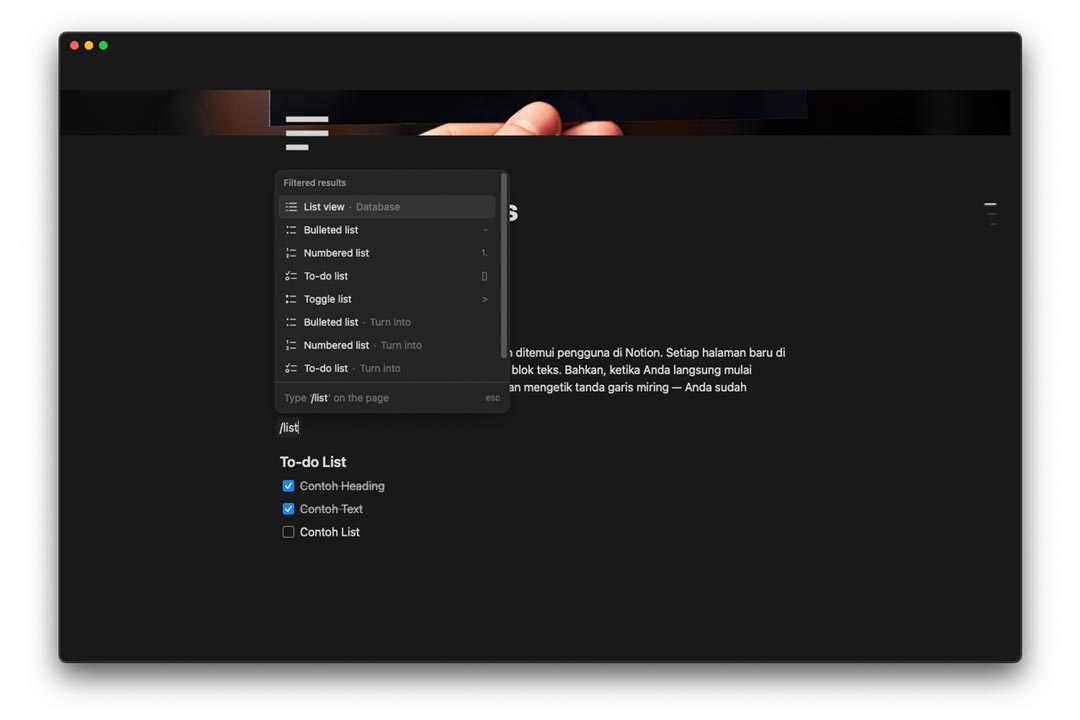Click the Bulleted list Turn into icon

coord(291,322)
